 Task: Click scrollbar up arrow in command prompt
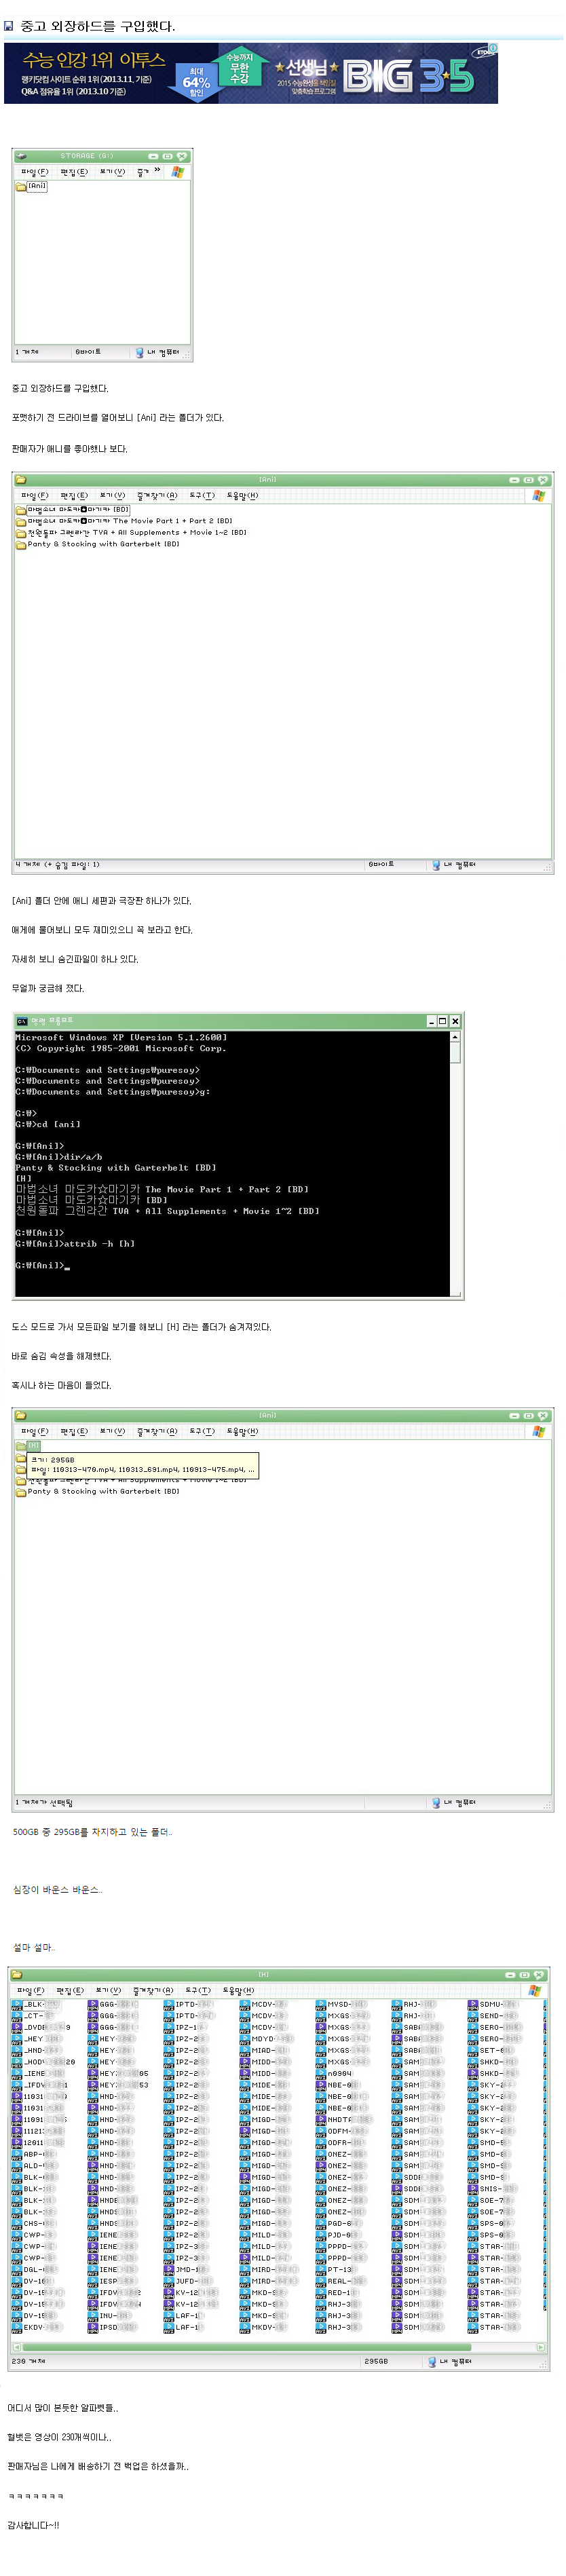[x=455, y=1038]
